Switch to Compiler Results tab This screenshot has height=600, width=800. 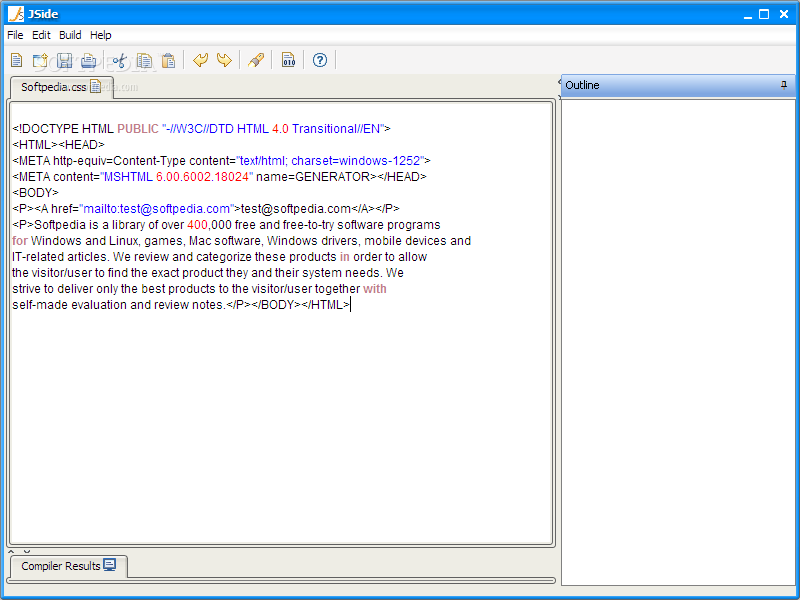(x=68, y=566)
